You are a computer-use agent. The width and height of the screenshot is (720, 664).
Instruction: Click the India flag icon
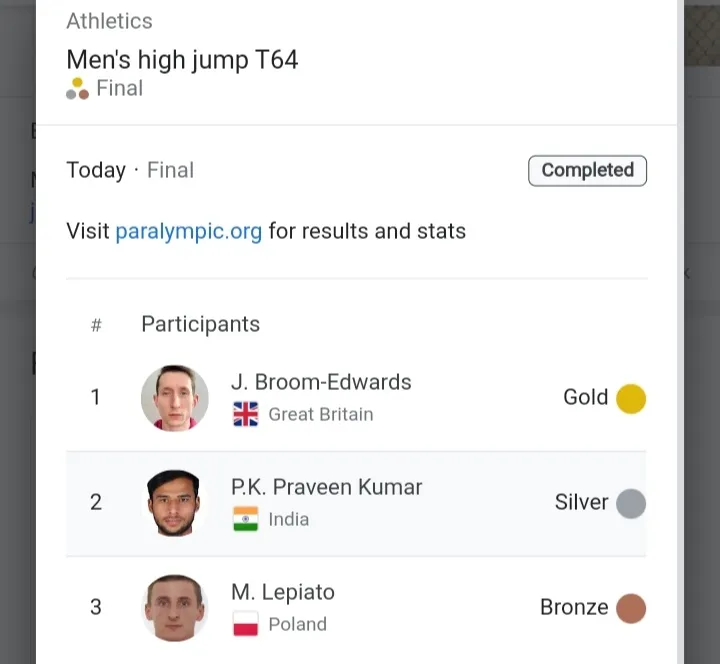click(x=246, y=519)
